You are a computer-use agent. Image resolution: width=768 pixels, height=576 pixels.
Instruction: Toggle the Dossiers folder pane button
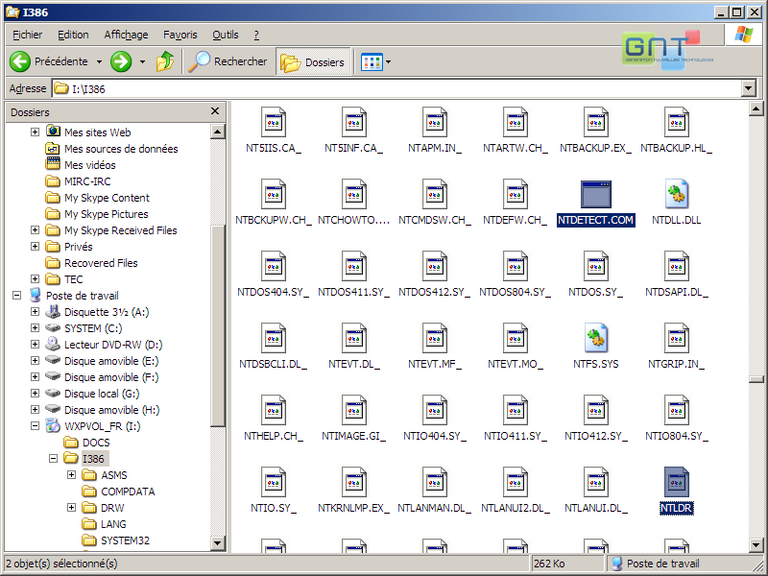312,62
